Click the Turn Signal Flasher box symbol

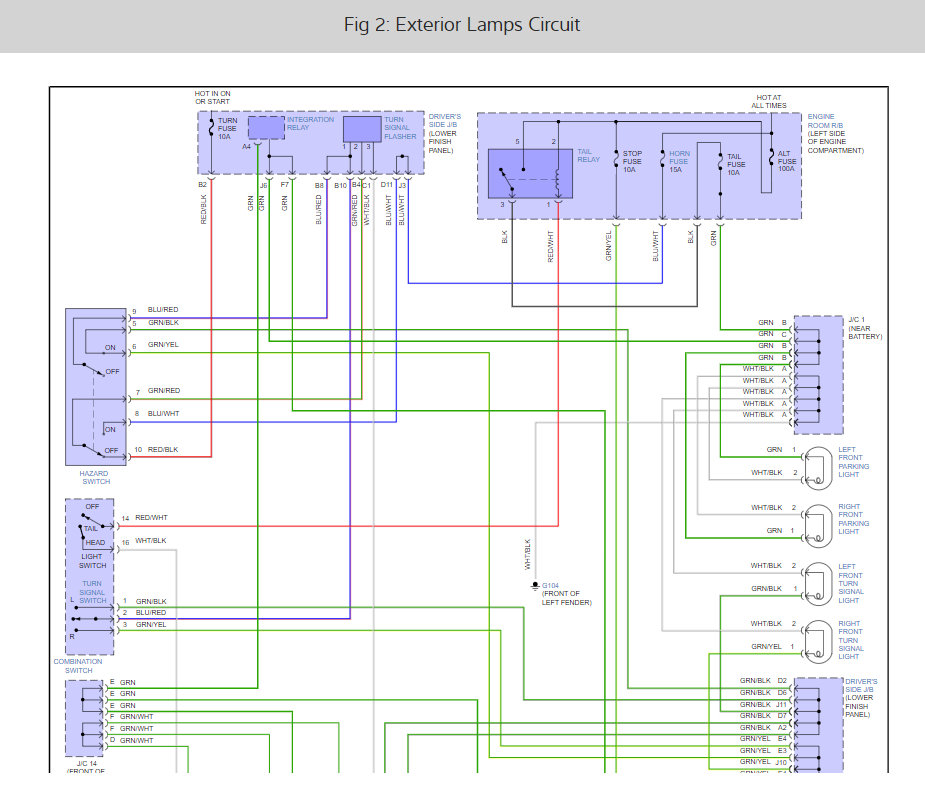coord(362,129)
